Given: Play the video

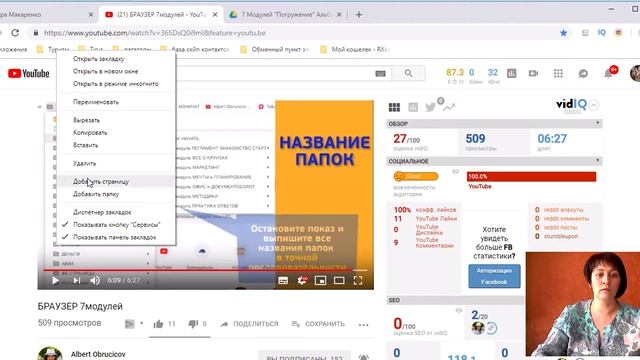Looking at the screenshot, I should (56, 280).
